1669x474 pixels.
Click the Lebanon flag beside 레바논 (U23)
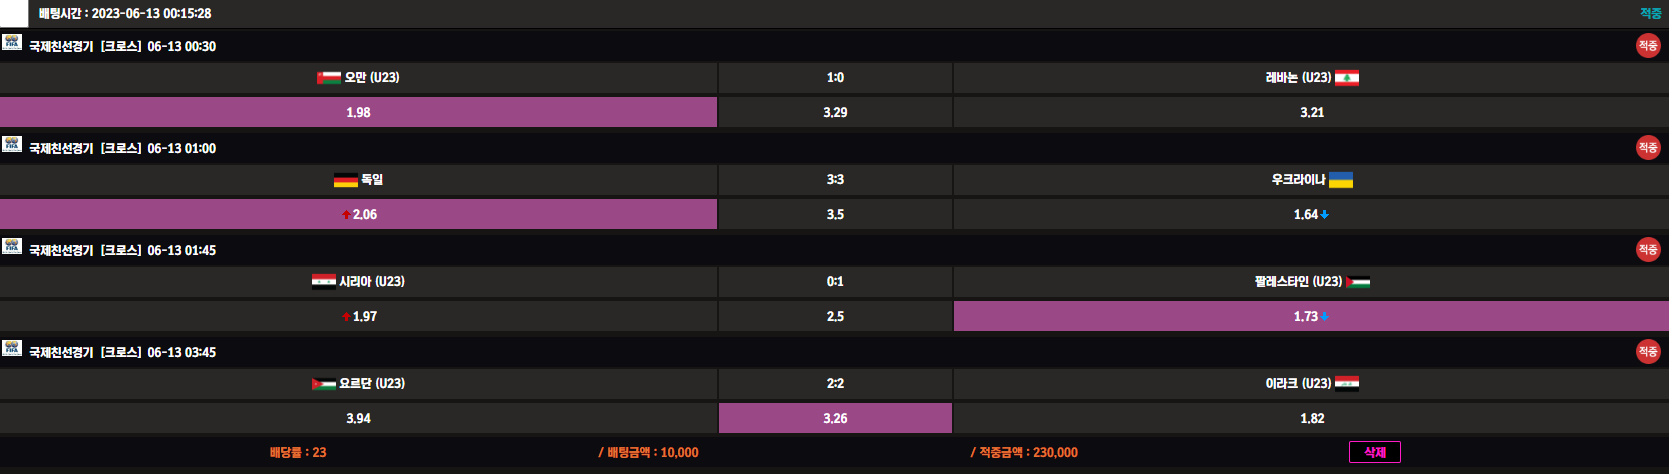tap(1346, 78)
